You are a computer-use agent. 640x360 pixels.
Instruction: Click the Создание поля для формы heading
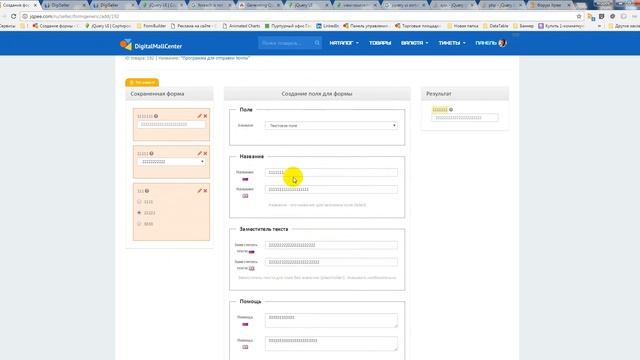317,94
